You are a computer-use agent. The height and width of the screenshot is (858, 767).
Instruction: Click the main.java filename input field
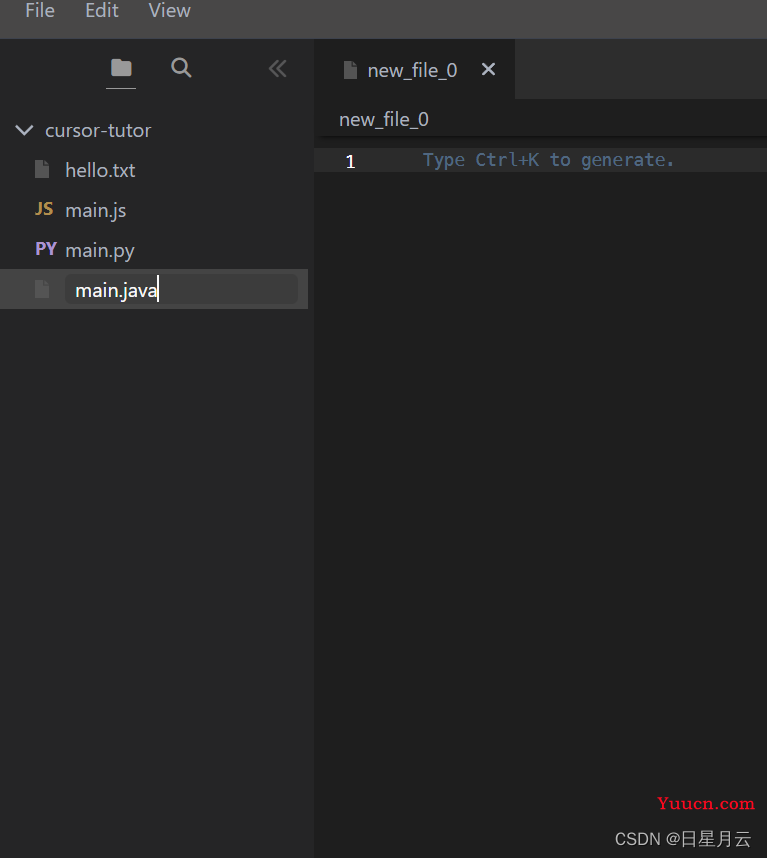point(182,289)
